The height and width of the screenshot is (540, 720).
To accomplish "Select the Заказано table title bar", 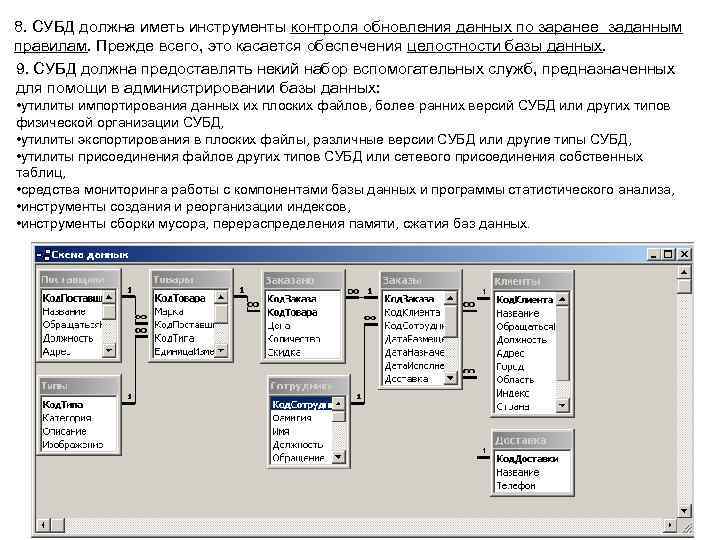I will (x=304, y=280).
